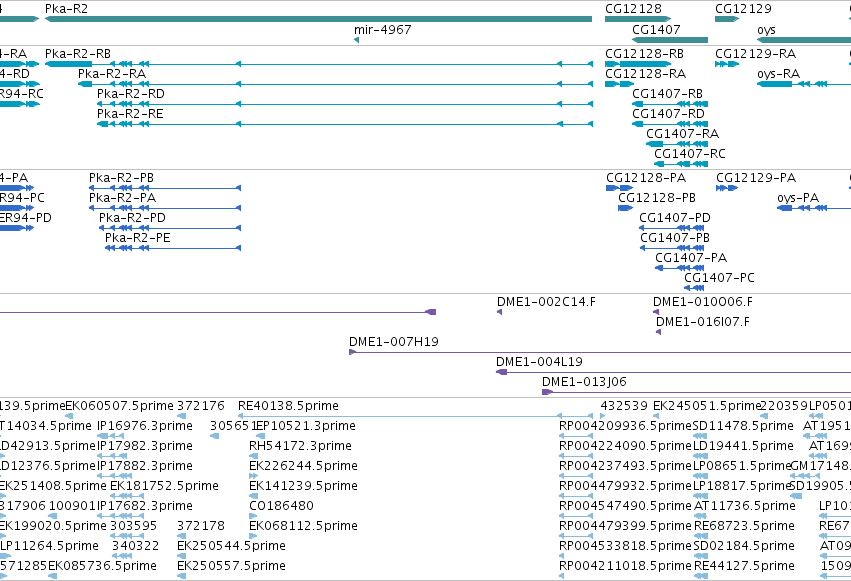This screenshot has width=851, height=581.
Task: Click protein Pka-R2-PA label
Action: click(122, 198)
